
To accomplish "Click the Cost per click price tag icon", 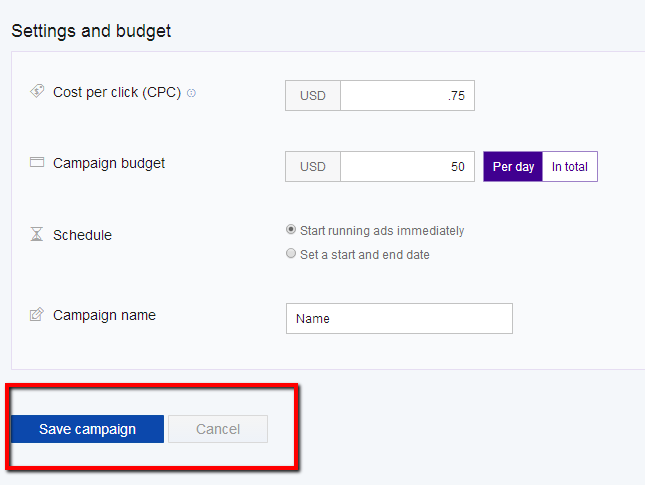I will tap(37, 91).
